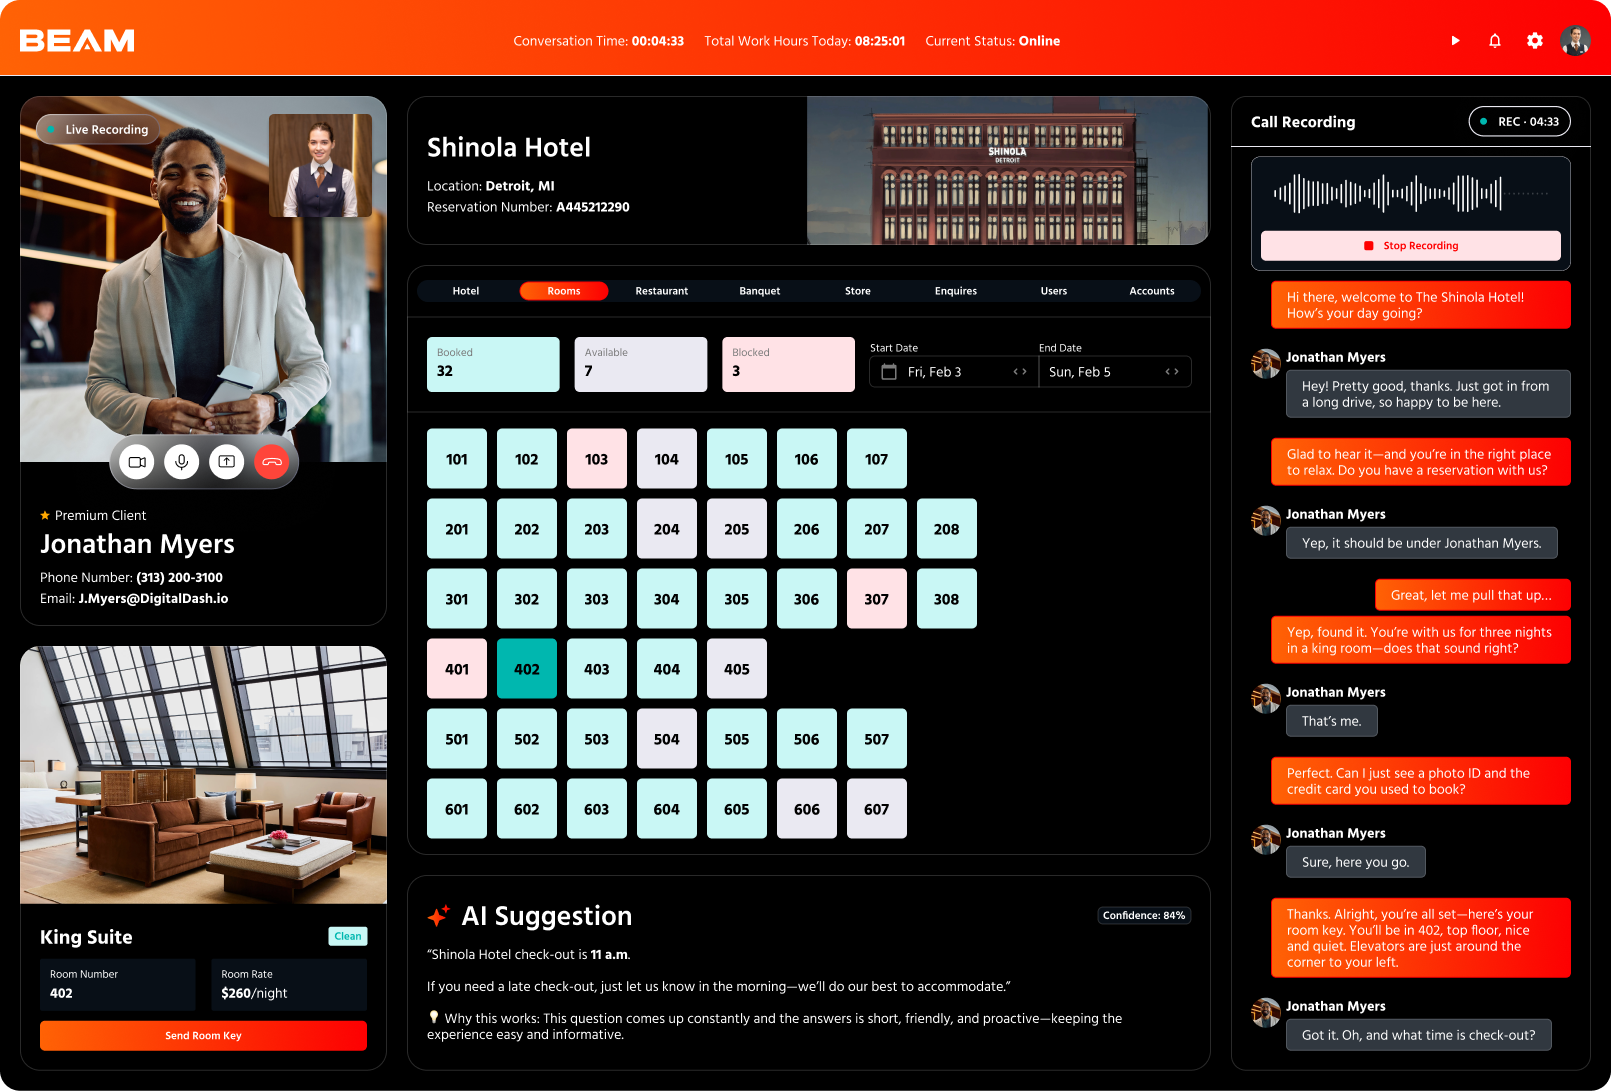Viewport: 1611px width, 1091px height.
Task: Select room 606 tile
Action: 807,809
